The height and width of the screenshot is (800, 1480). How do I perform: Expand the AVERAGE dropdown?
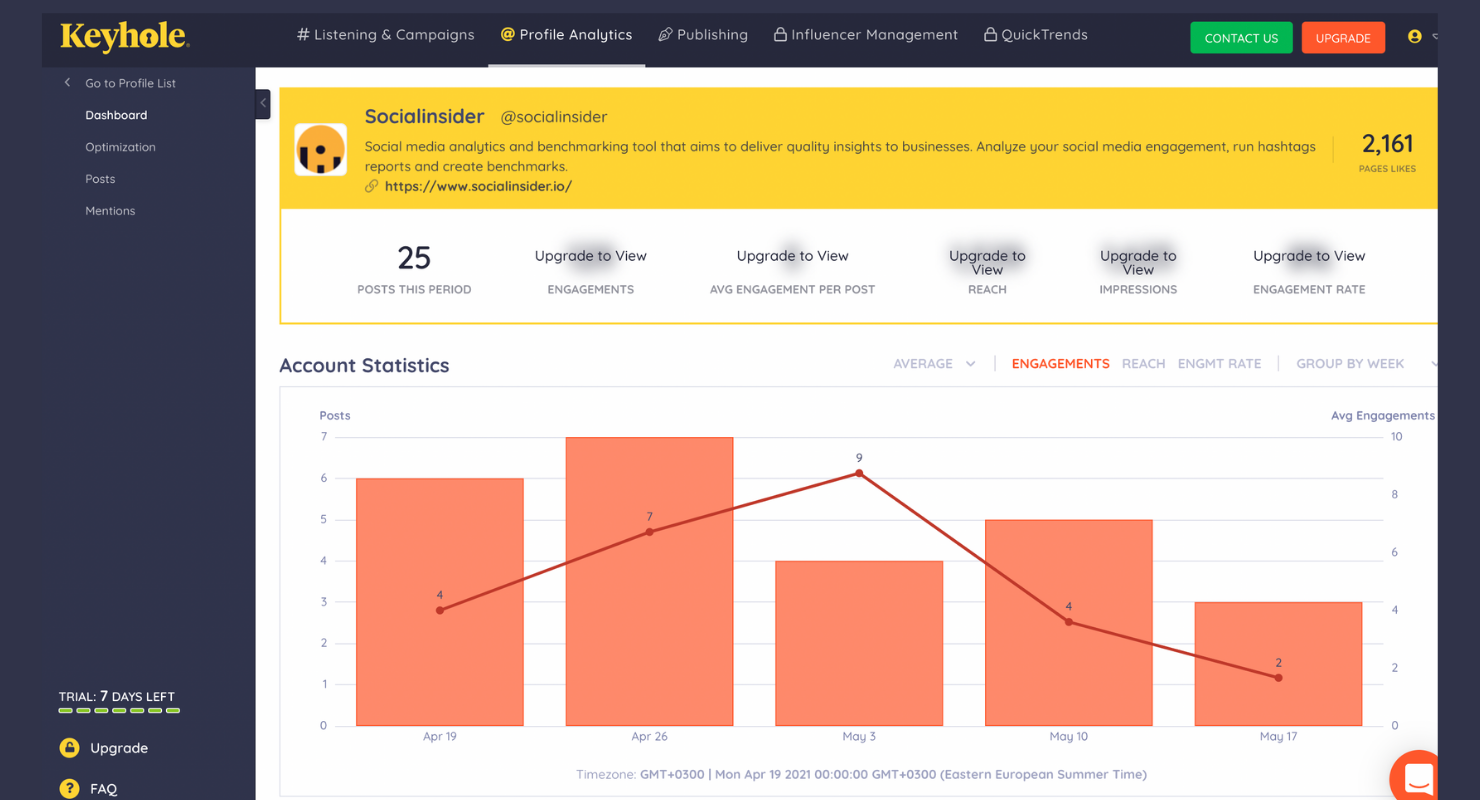point(934,364)
